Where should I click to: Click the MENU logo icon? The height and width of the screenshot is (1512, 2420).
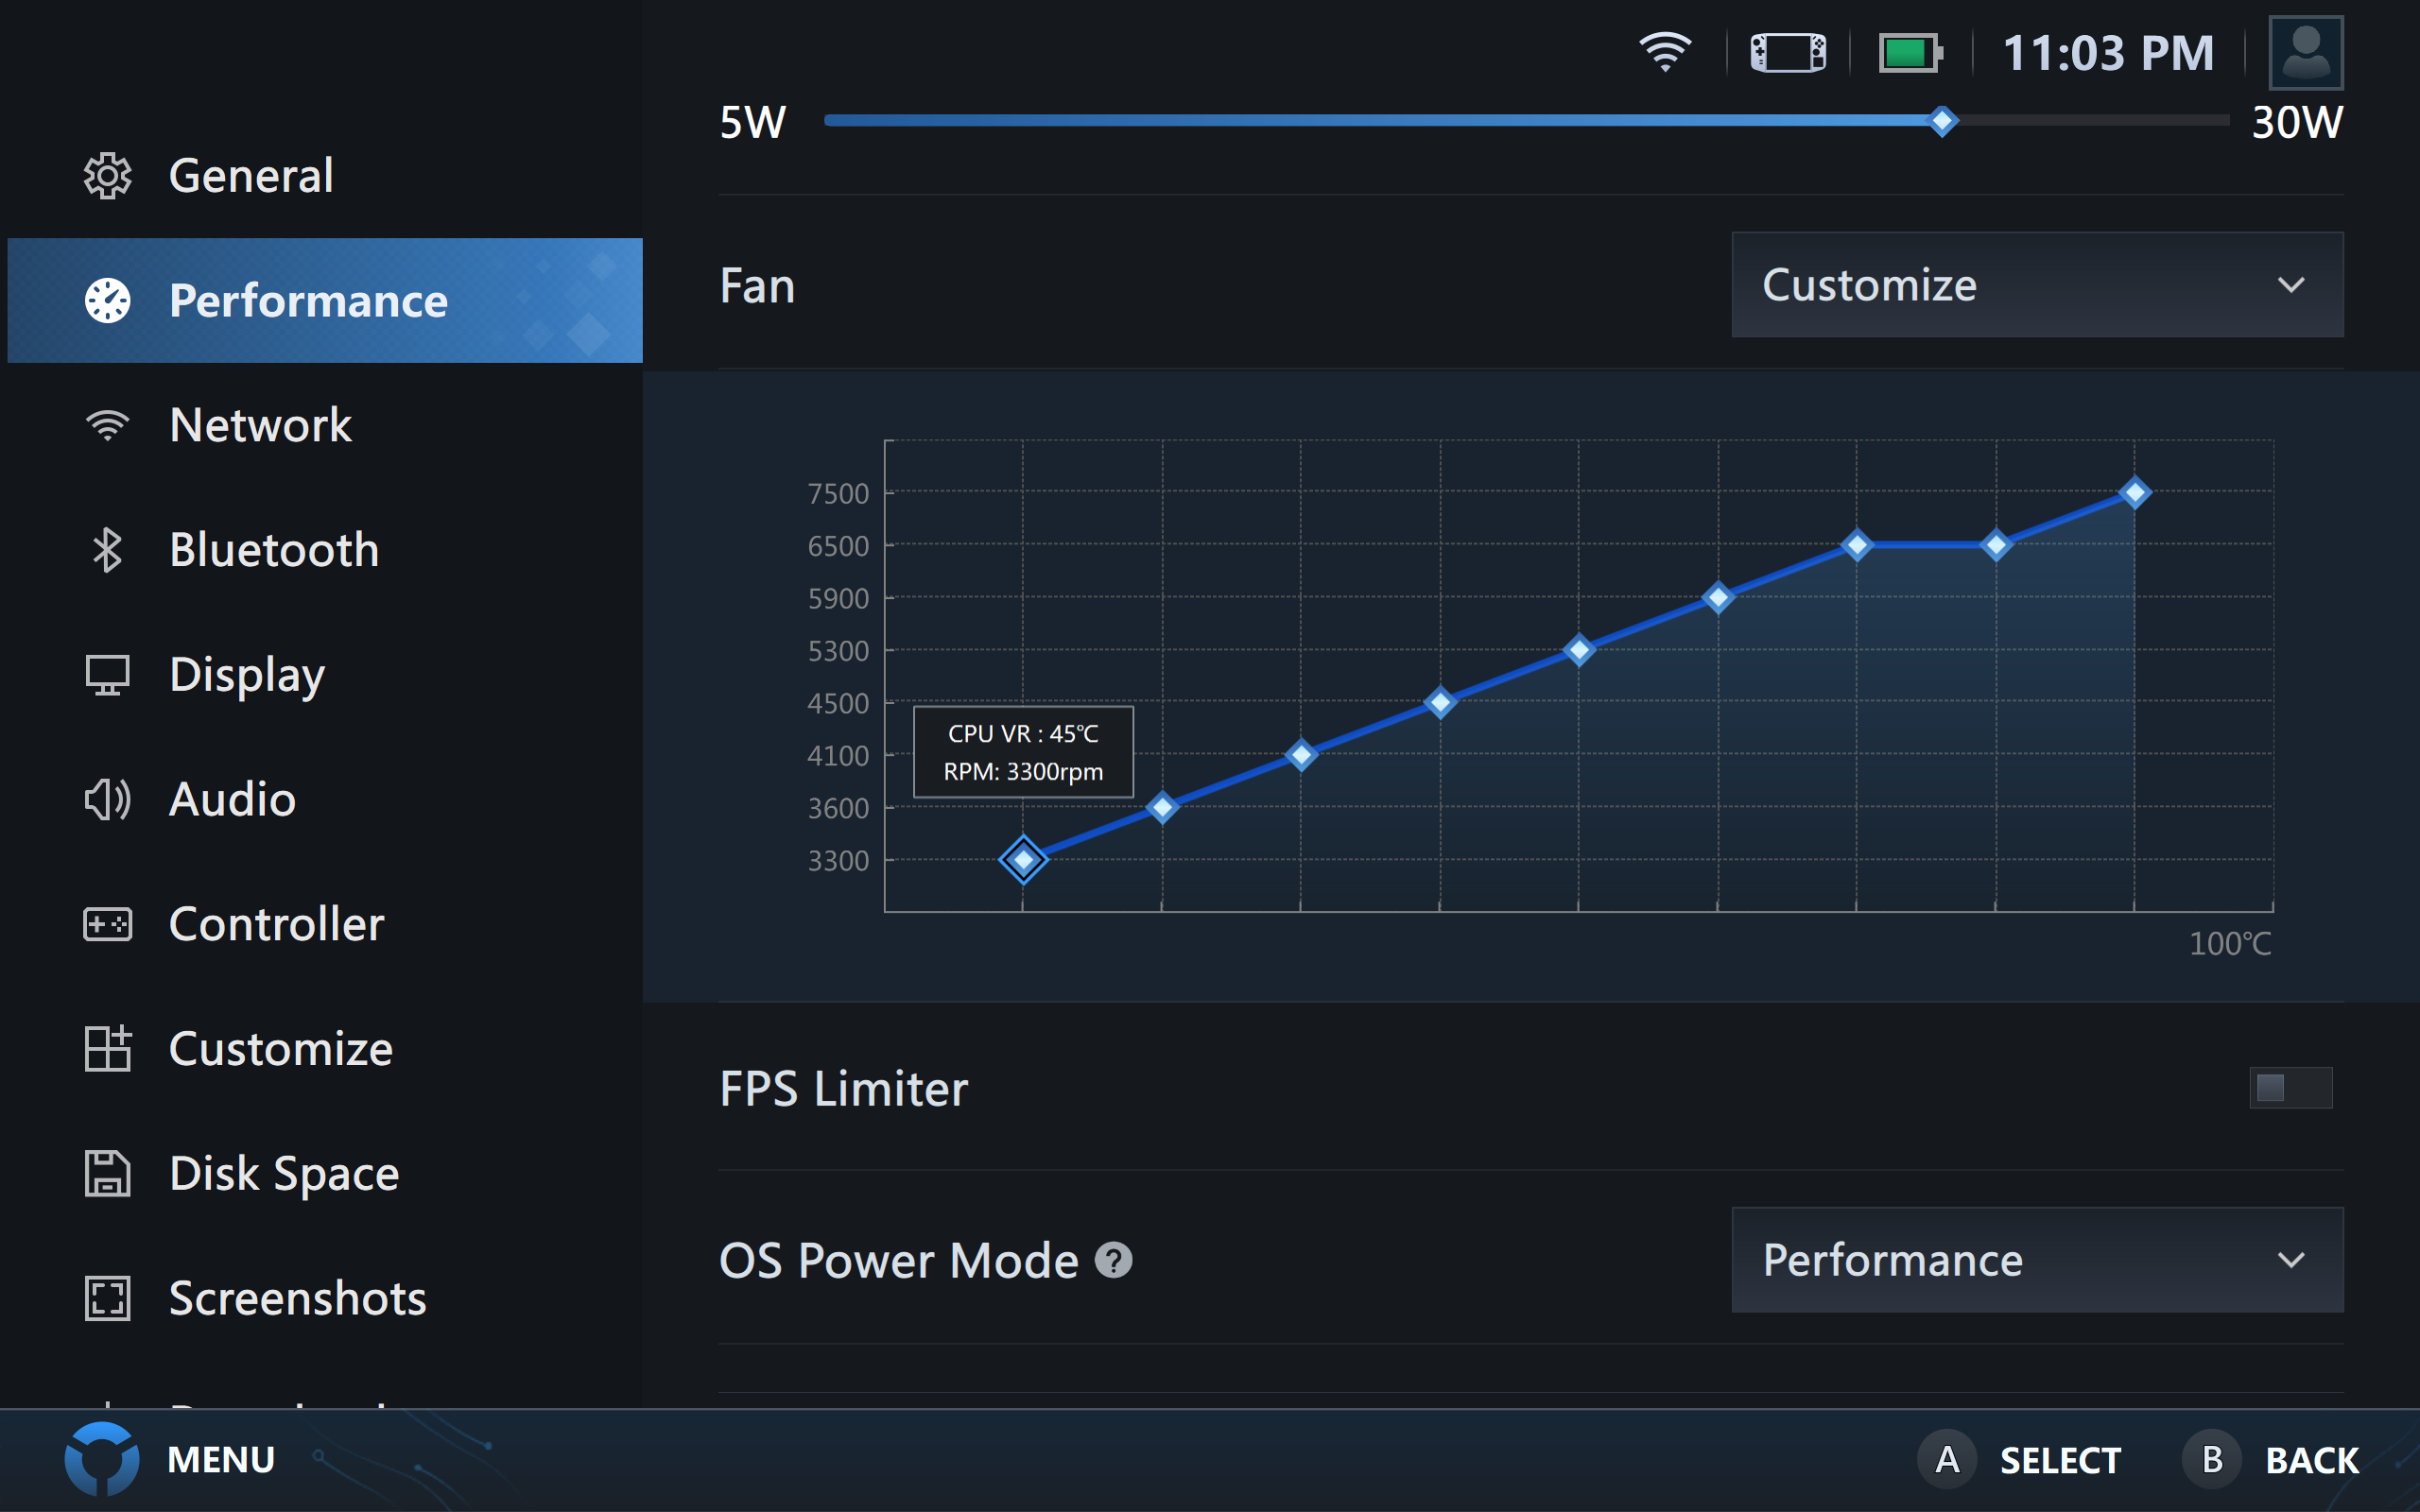[102, 1459]
